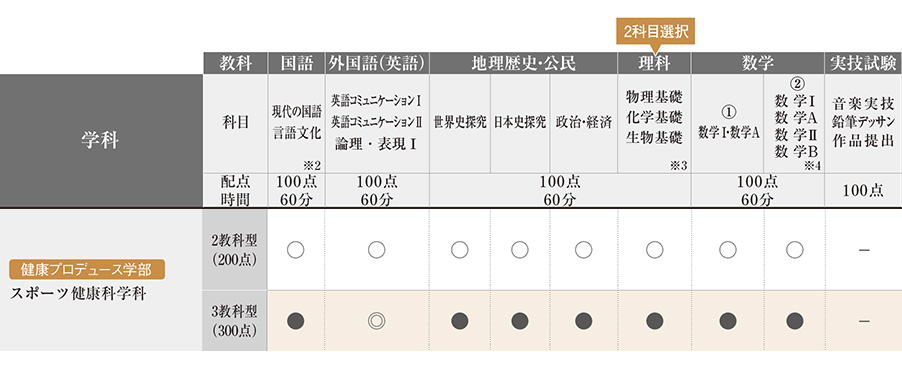Click 世界史探究 open circle in 2教科型
The width and height of the screenshot is (902, 380).
pyautogui.click(x=460, y=250)
